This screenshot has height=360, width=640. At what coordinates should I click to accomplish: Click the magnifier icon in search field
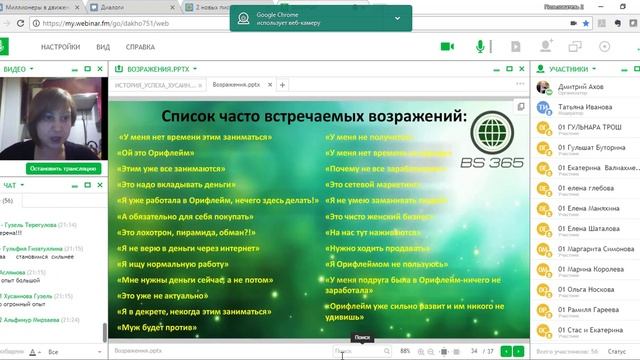387,351
